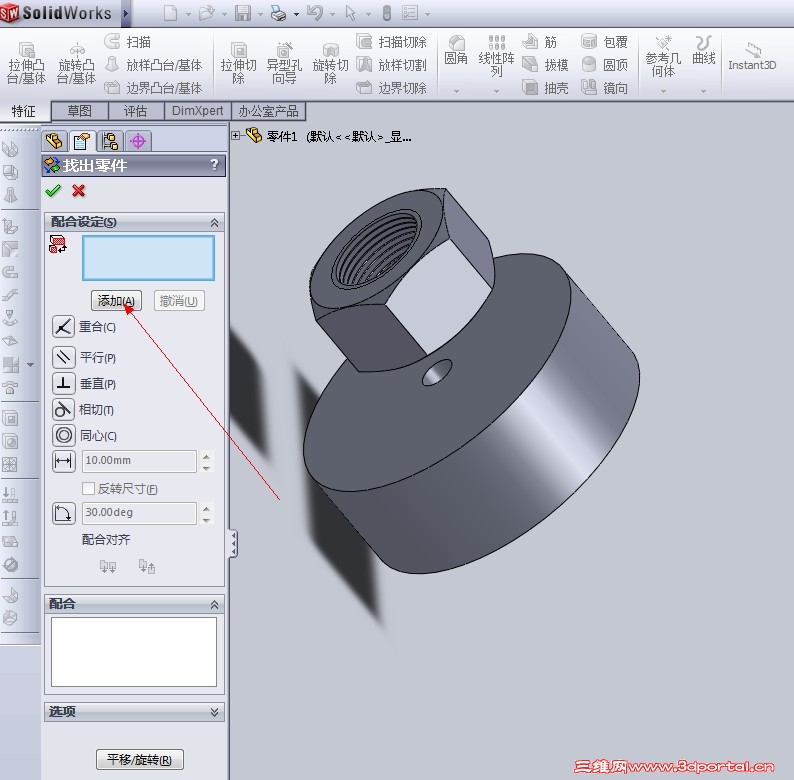This screenshot has height=780, width=794.
Task: Select the 旋转切除 revolved cut tool
Action: click(330, 63)
